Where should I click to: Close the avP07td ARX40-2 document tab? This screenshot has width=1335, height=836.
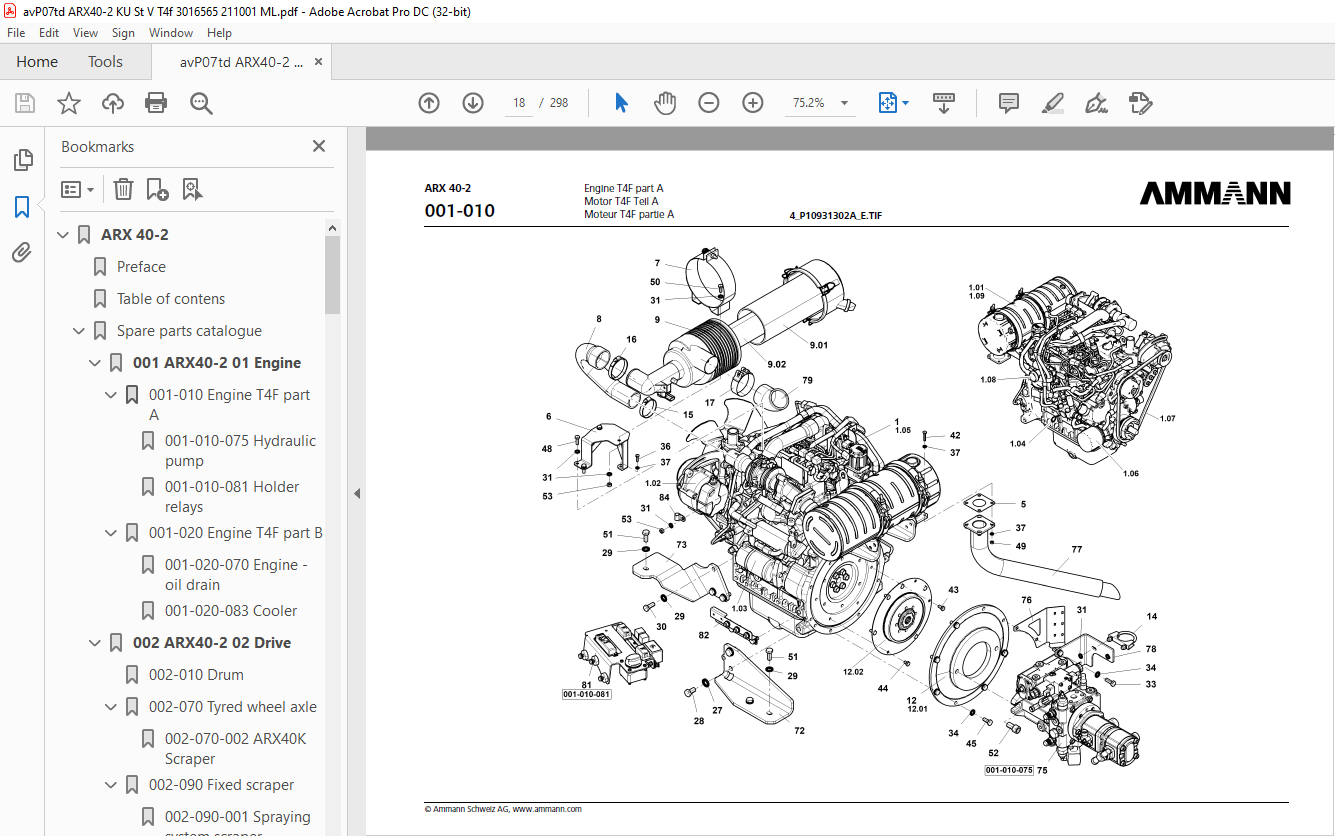[318, 62]
